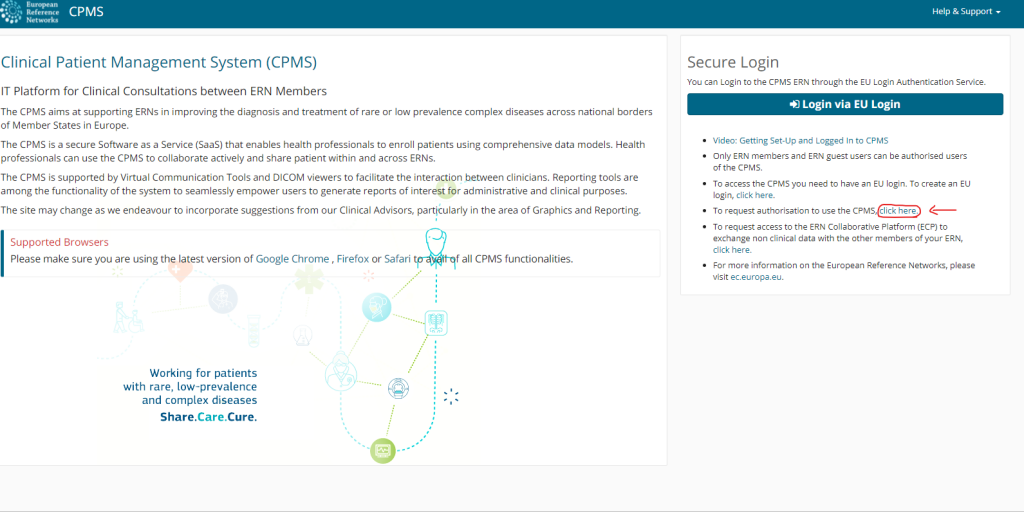Click the IT Platform for Clinical Consultations subheading
This screenshot has width=1024, height=512.
[x=164, y=91]
